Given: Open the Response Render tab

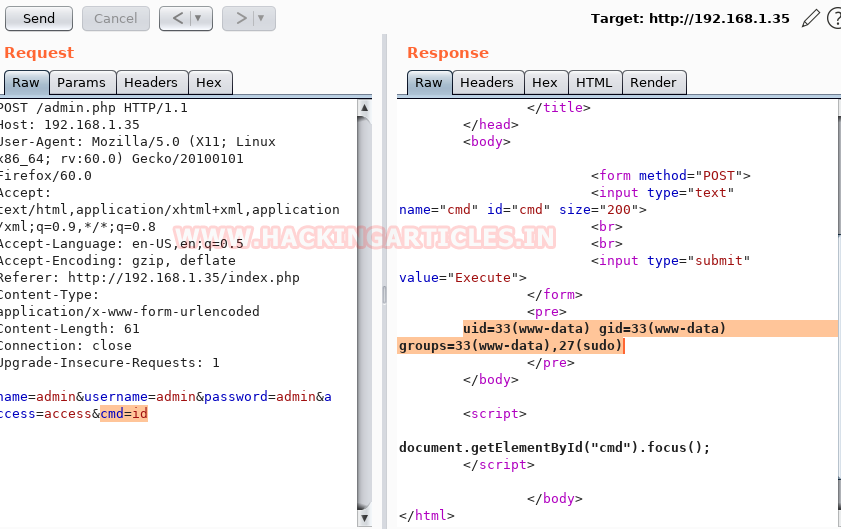Looking at the screenshot, I should click(653, 83).
